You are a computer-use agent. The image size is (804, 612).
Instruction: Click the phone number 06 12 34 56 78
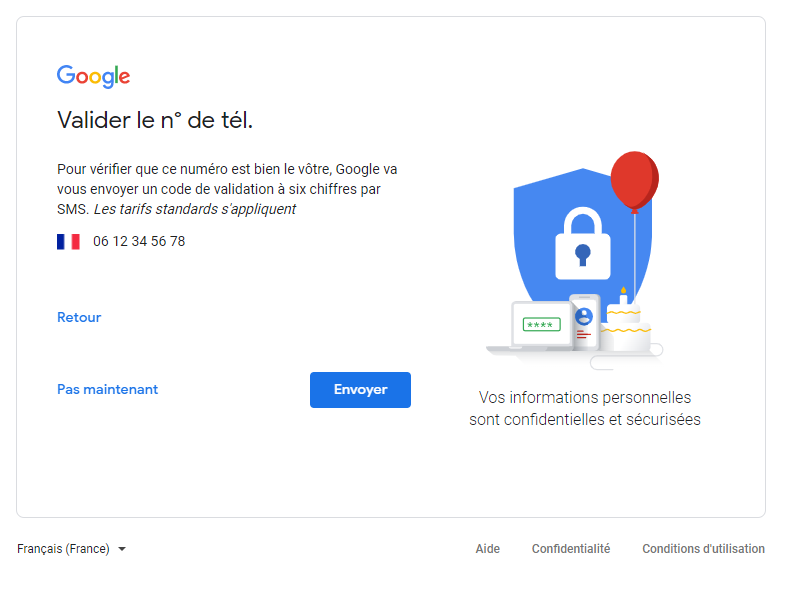pos(139,241)
